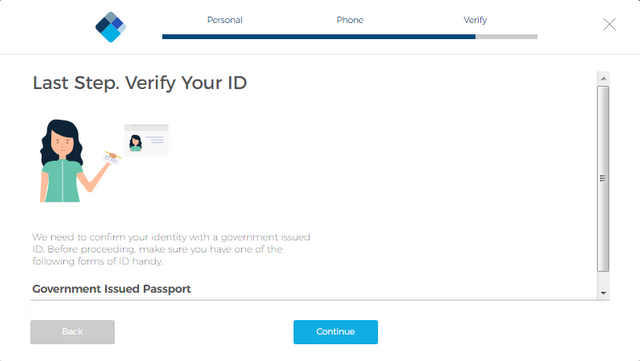This screenshot has width=640, height=361.
Task: Click the ID card in woman's hand
Action: (x=111, y=159)
